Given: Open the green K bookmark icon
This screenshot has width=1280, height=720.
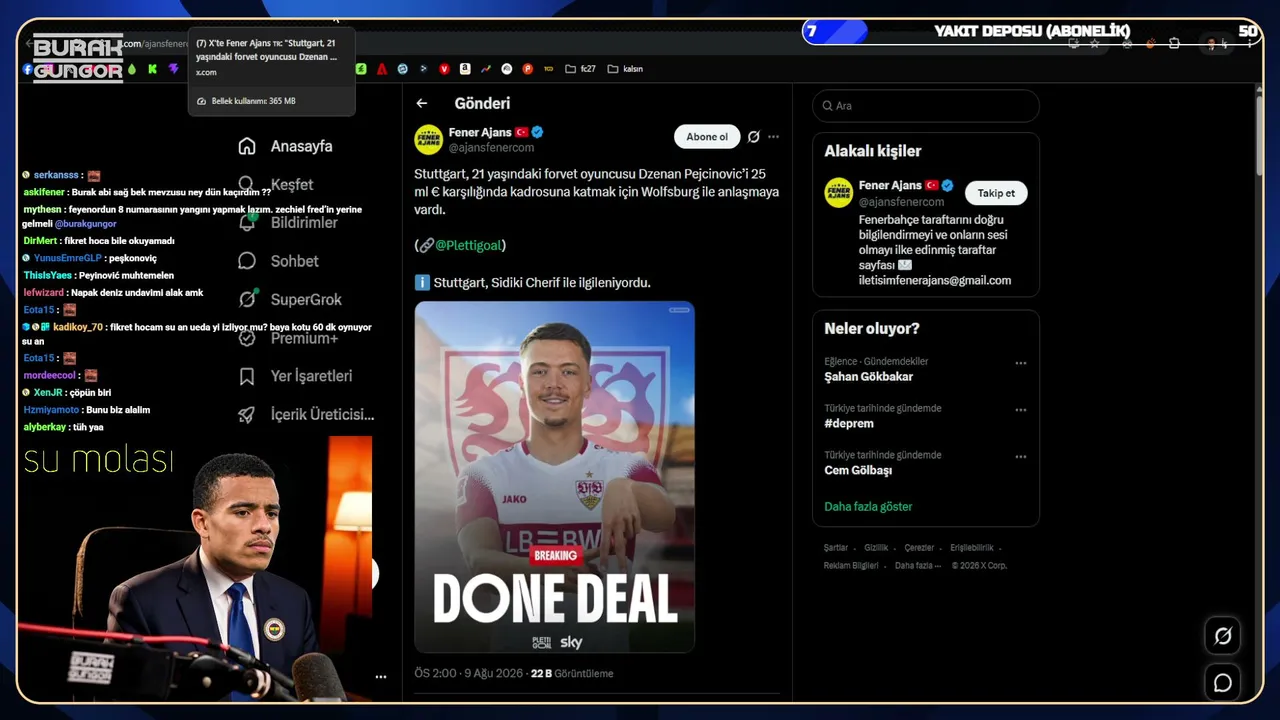Looking at the screenshot, I should [152, 69].
